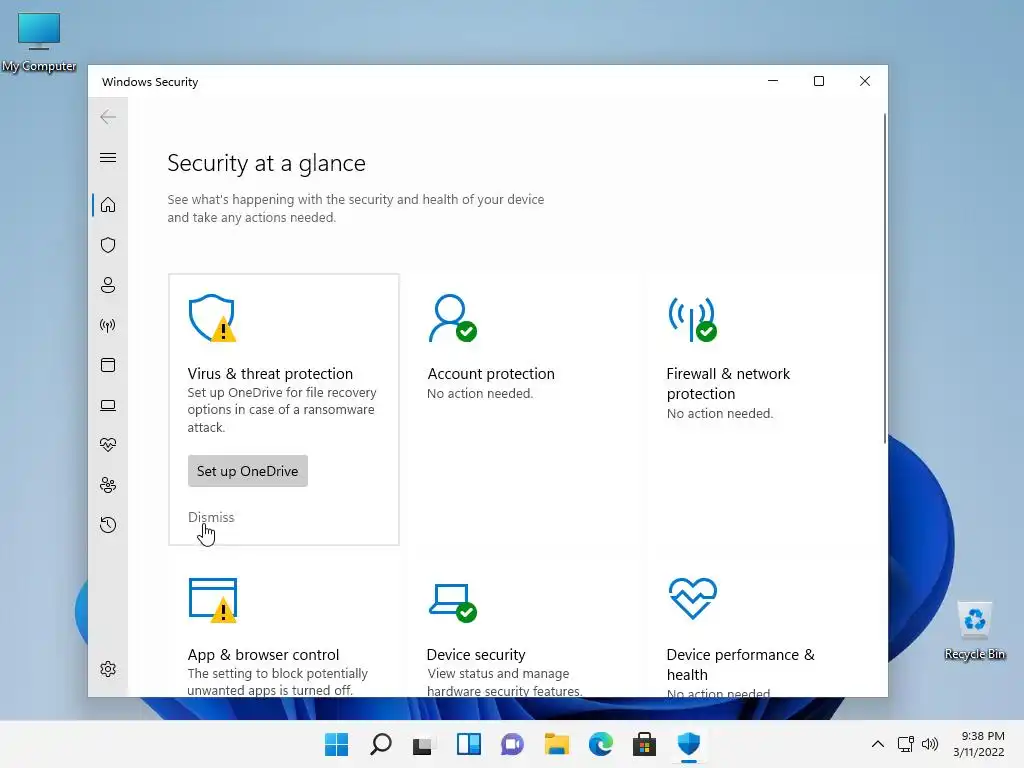The height and width of the screenshot is (768, 1024).
Task: Open App & browser control heading
Action: (x=263, y=654)
